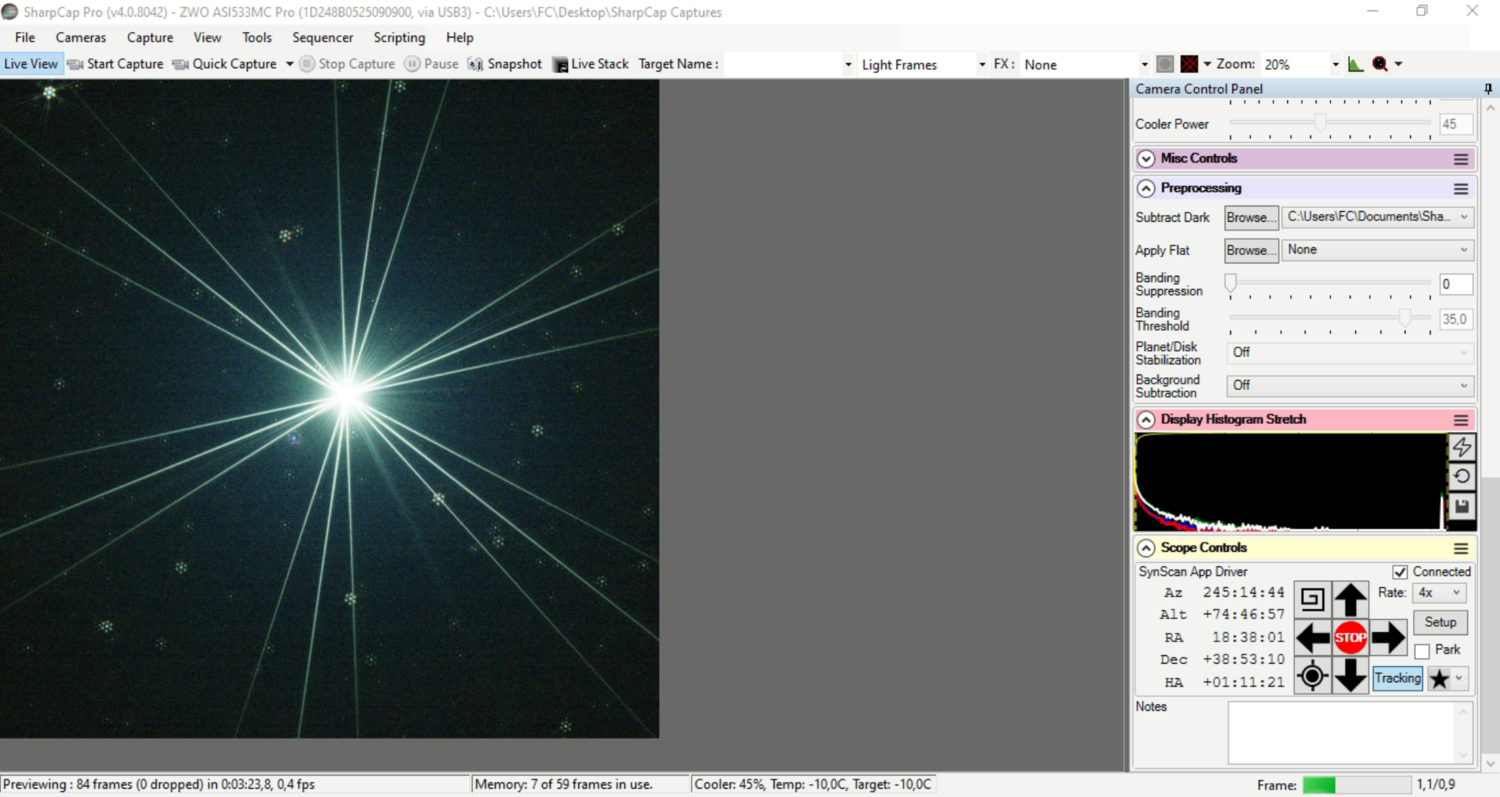Save the histogram stretch settings icon

pos(1461,508)
